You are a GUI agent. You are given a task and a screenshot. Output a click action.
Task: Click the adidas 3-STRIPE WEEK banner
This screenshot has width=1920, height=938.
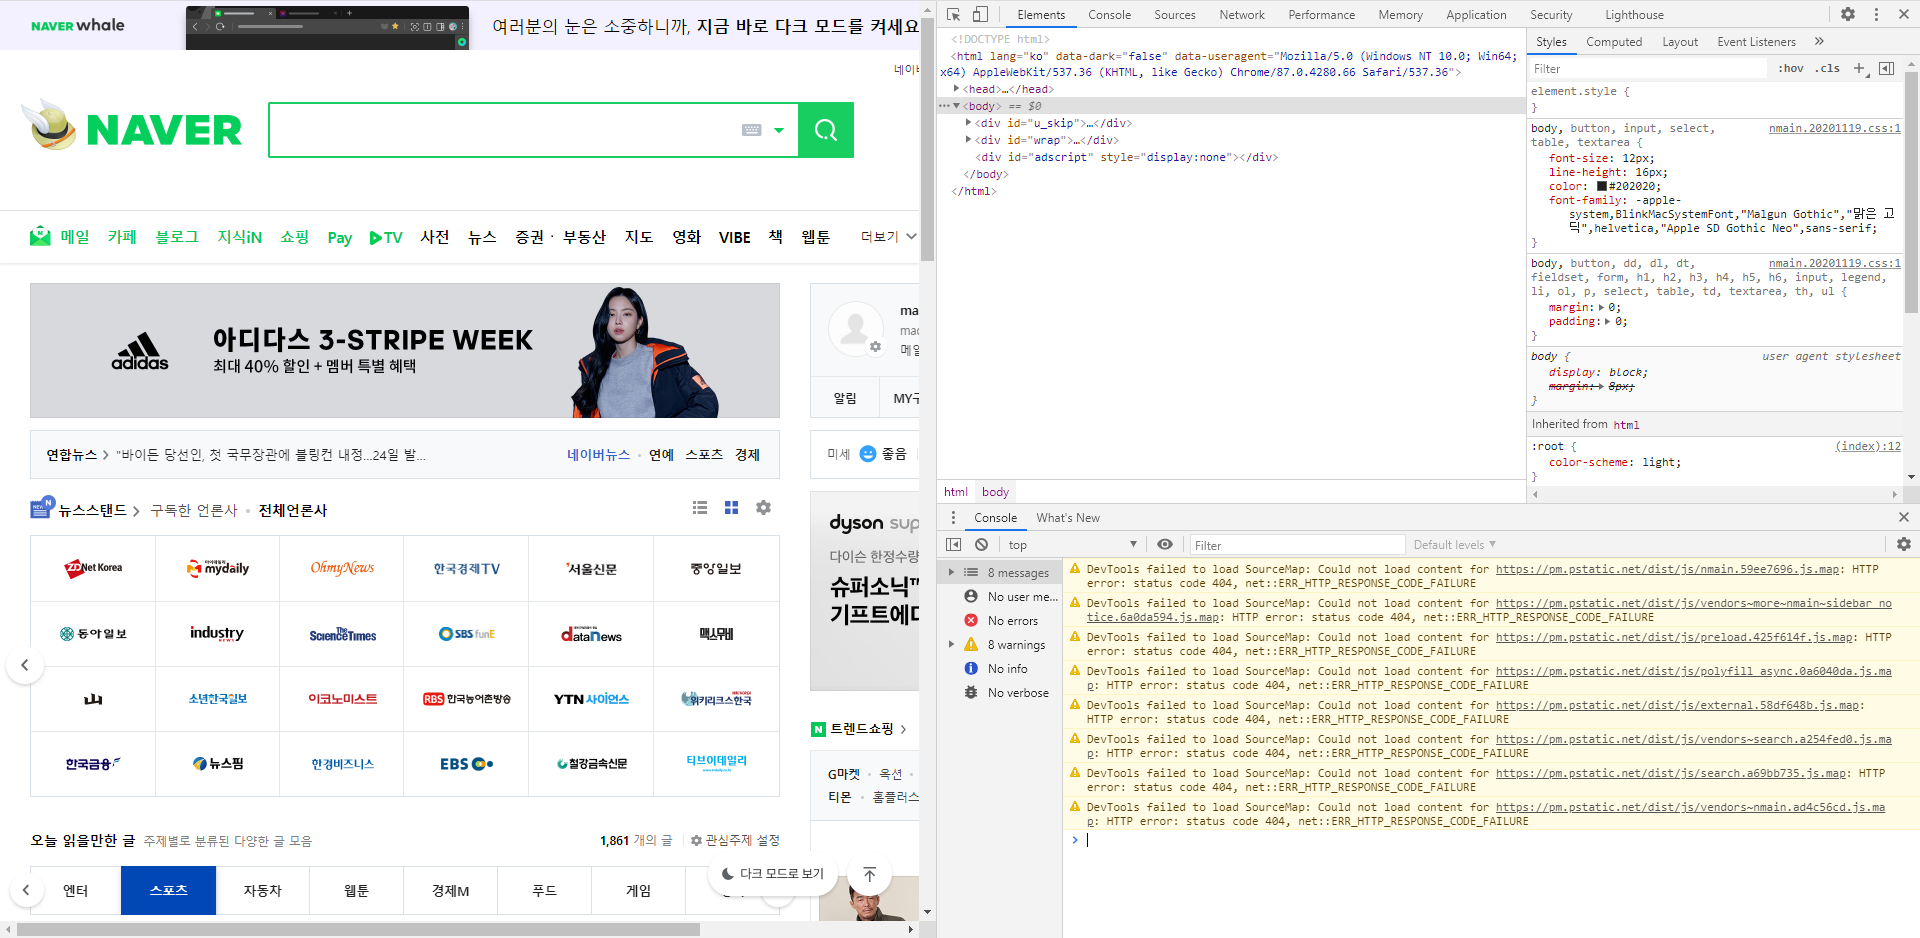405,350
